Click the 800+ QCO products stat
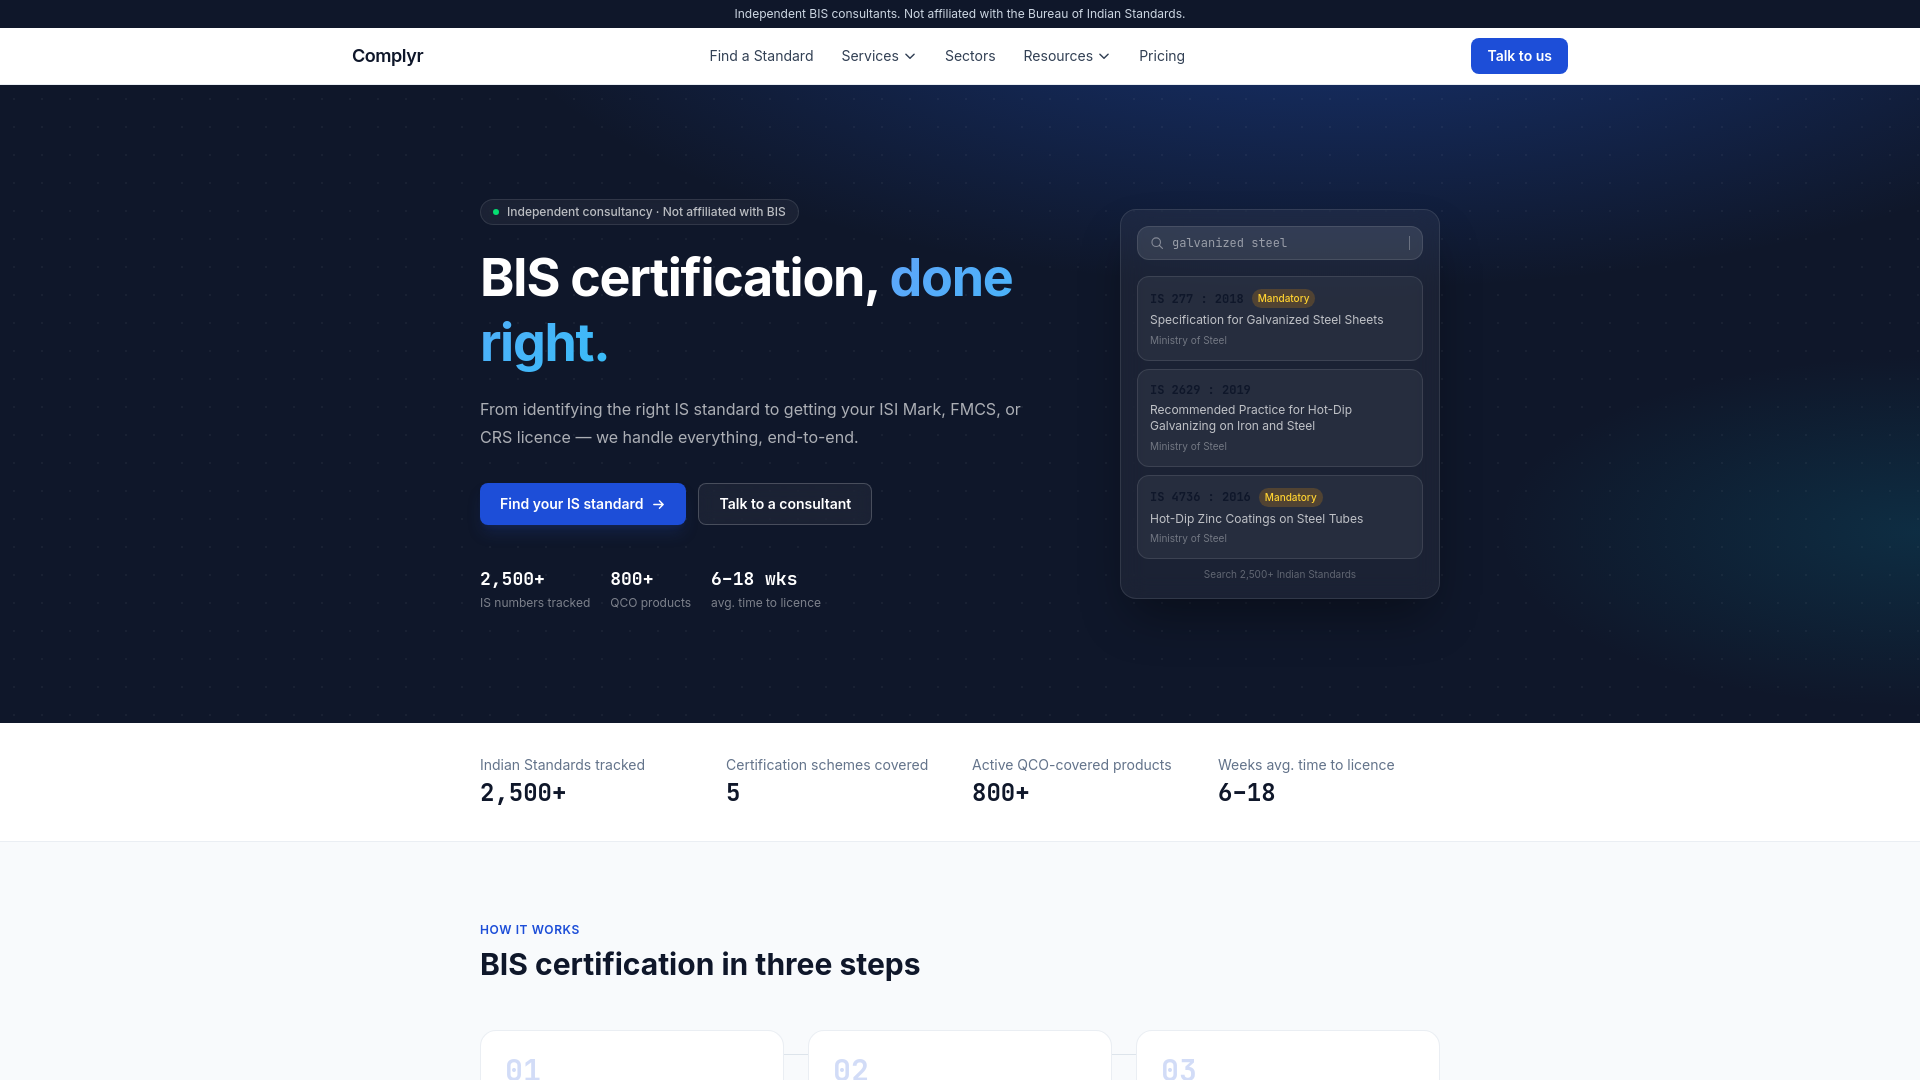This screenshot has width=1920, height=1080. coord(650,589)
